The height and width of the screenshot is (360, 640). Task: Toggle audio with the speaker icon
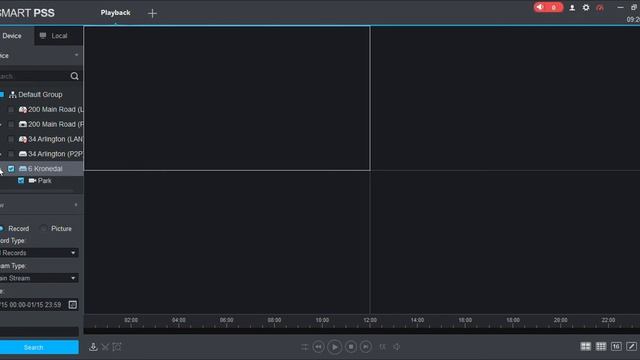(397, 347)
